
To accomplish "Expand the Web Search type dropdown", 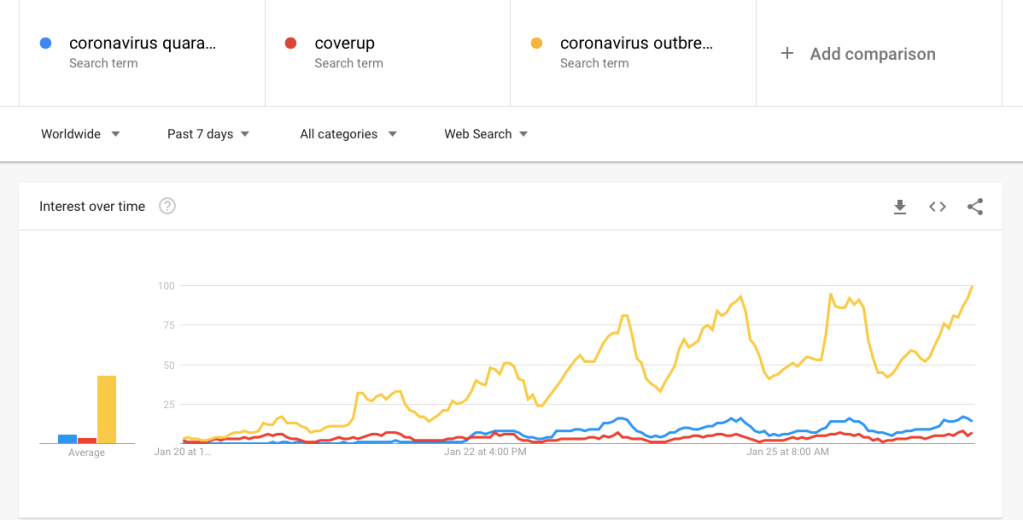I will click(x=486, y=134).
